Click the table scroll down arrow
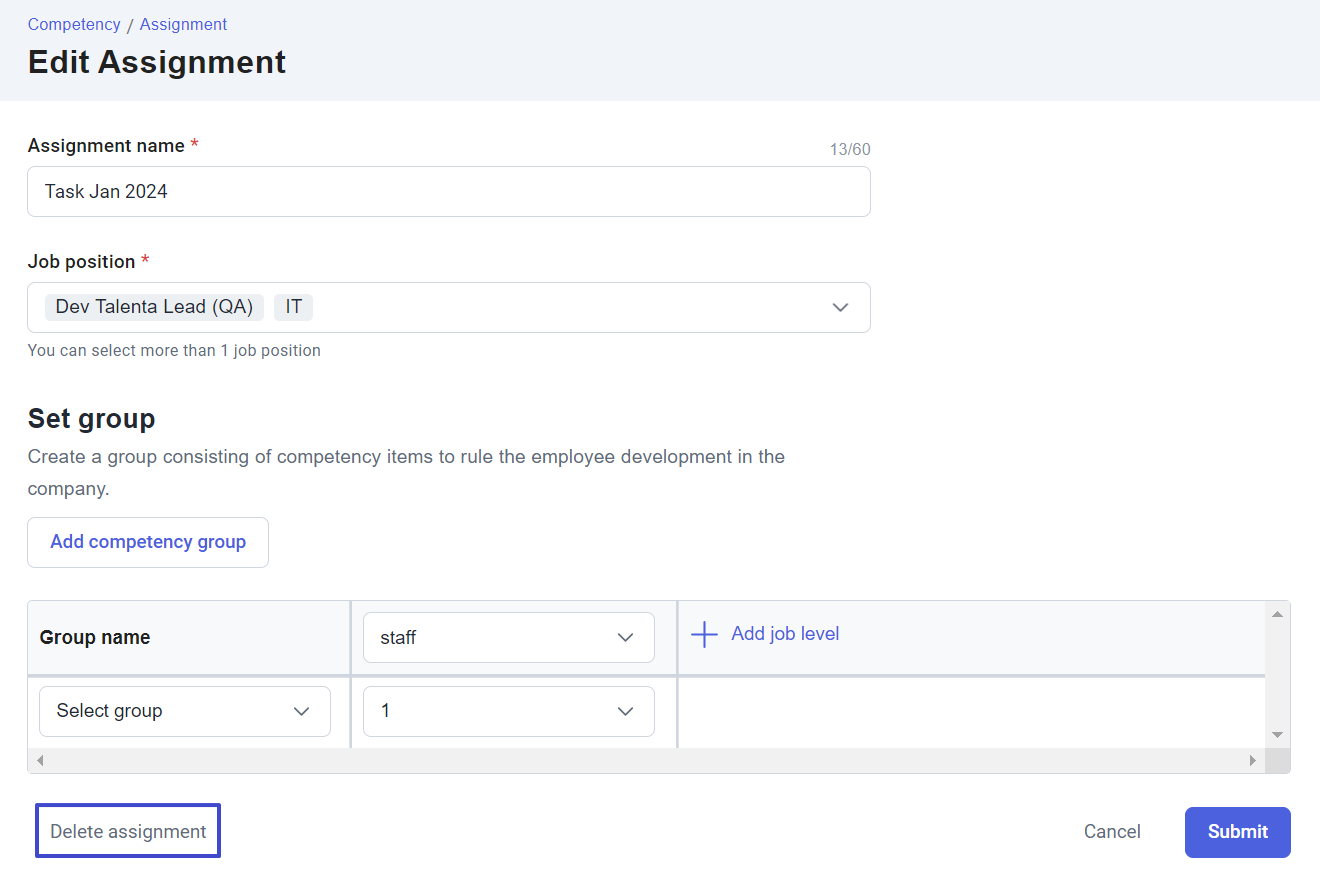The height and width of the screenshot is (880, 1320). [x=1277, y=735]
